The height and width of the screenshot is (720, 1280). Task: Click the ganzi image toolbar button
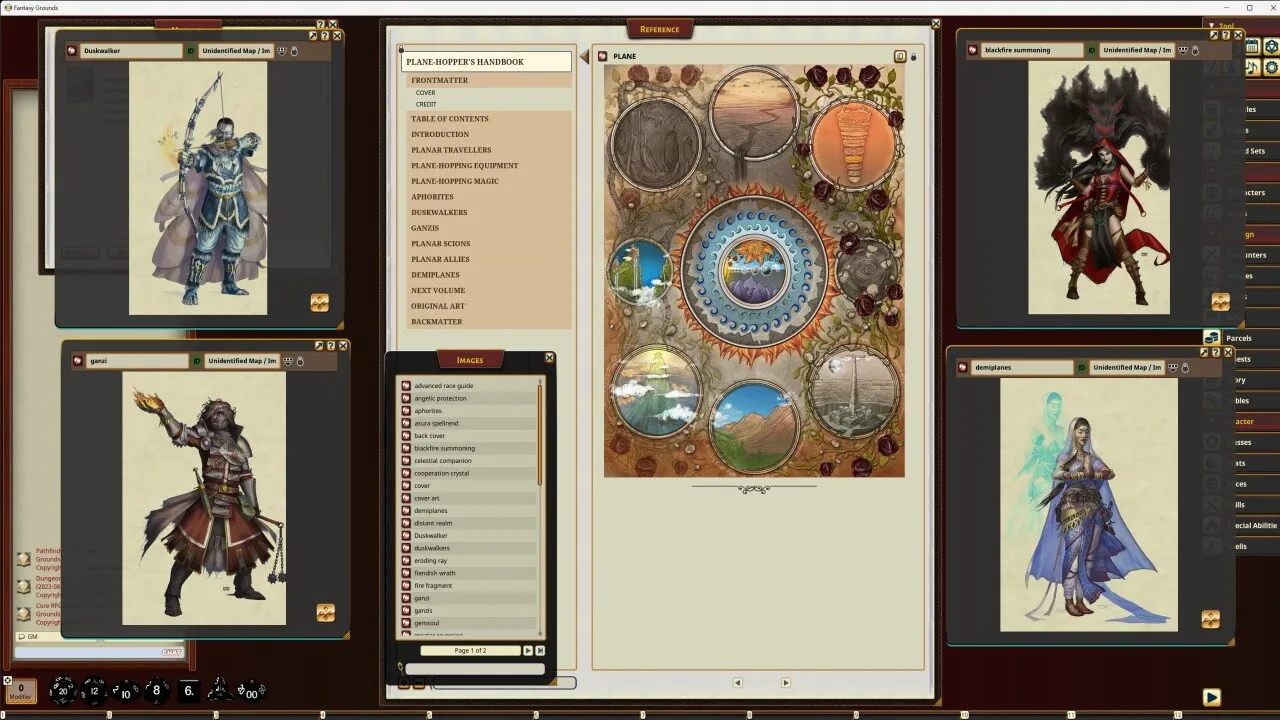(326, 612)
